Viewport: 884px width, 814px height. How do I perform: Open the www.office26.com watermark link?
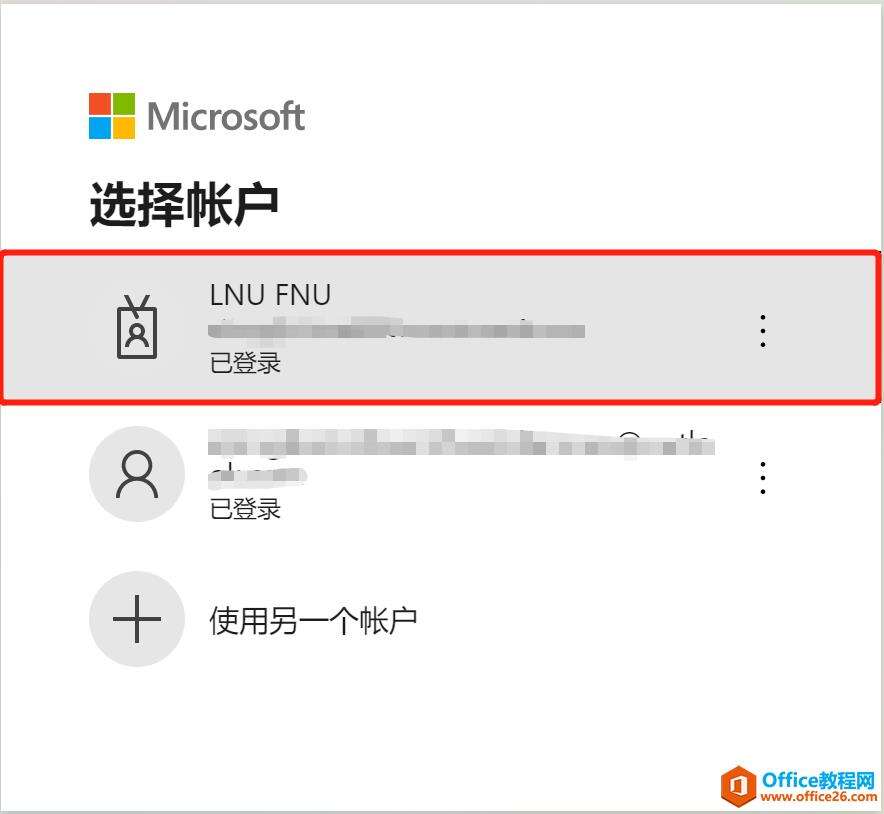tap(819, 797)
